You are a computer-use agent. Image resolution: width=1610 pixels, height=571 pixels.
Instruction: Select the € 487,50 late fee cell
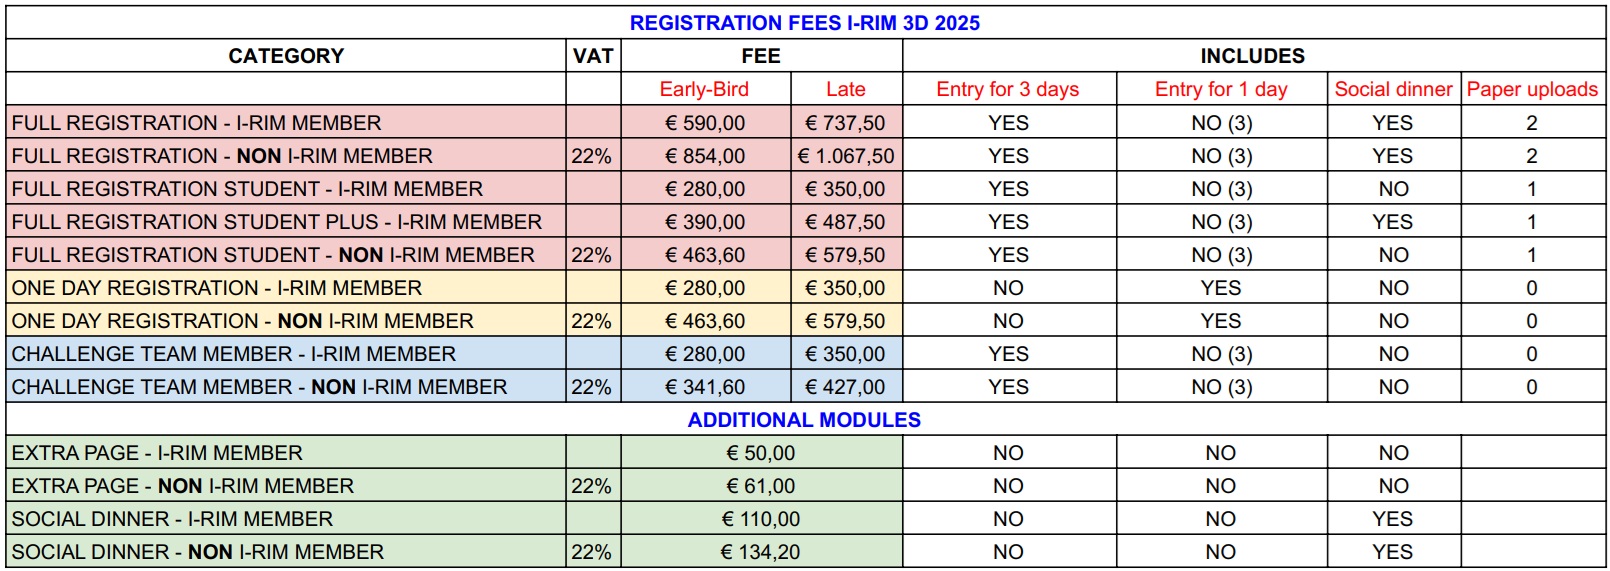845,222
